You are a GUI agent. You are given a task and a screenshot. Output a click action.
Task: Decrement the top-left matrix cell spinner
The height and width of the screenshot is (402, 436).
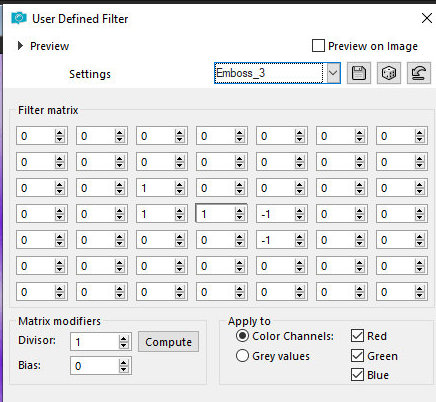point(59,139)
